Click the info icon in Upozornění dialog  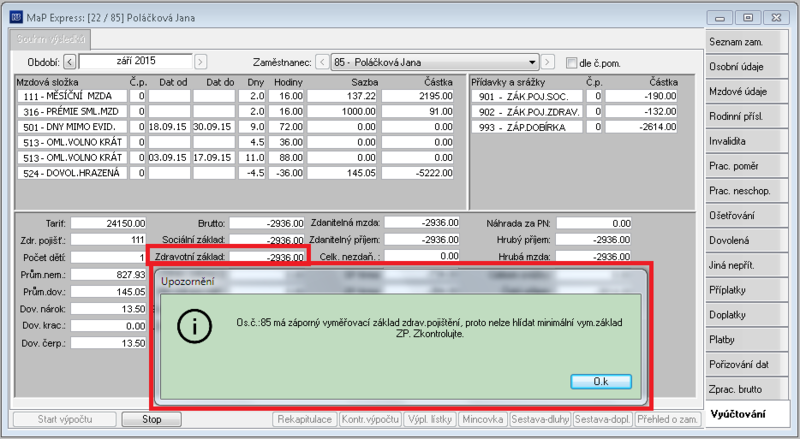194,327
